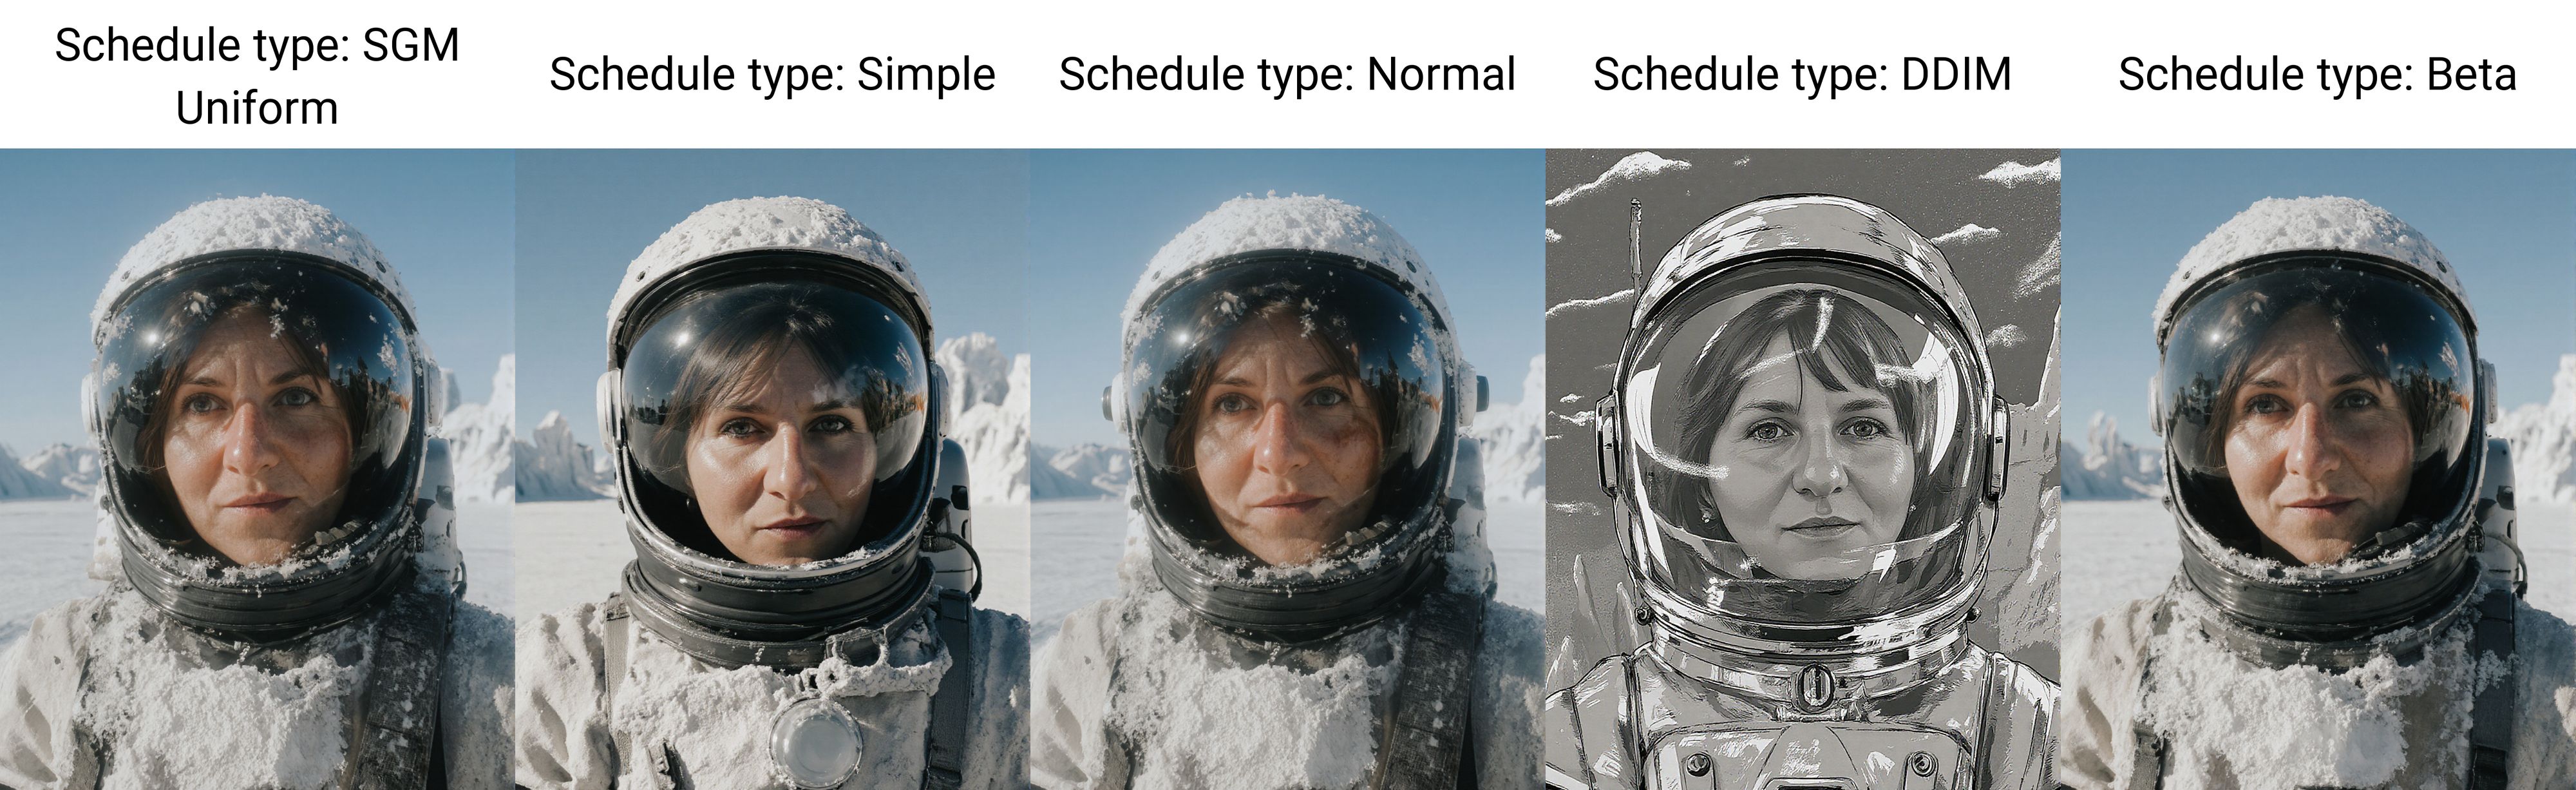Click the 'Schedule type: Normal' label
The image size is (2576, 790).
(1288, 75)
